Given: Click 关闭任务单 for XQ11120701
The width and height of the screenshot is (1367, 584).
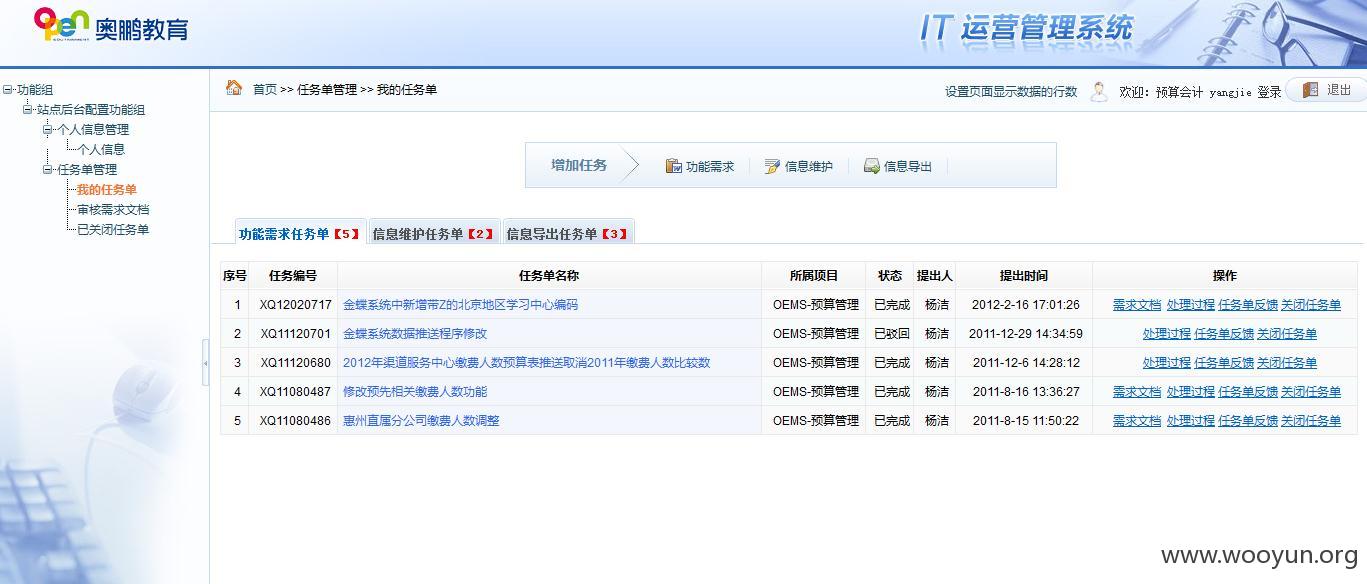Looking at the screenshot, I should click(x=1287, y=334).
